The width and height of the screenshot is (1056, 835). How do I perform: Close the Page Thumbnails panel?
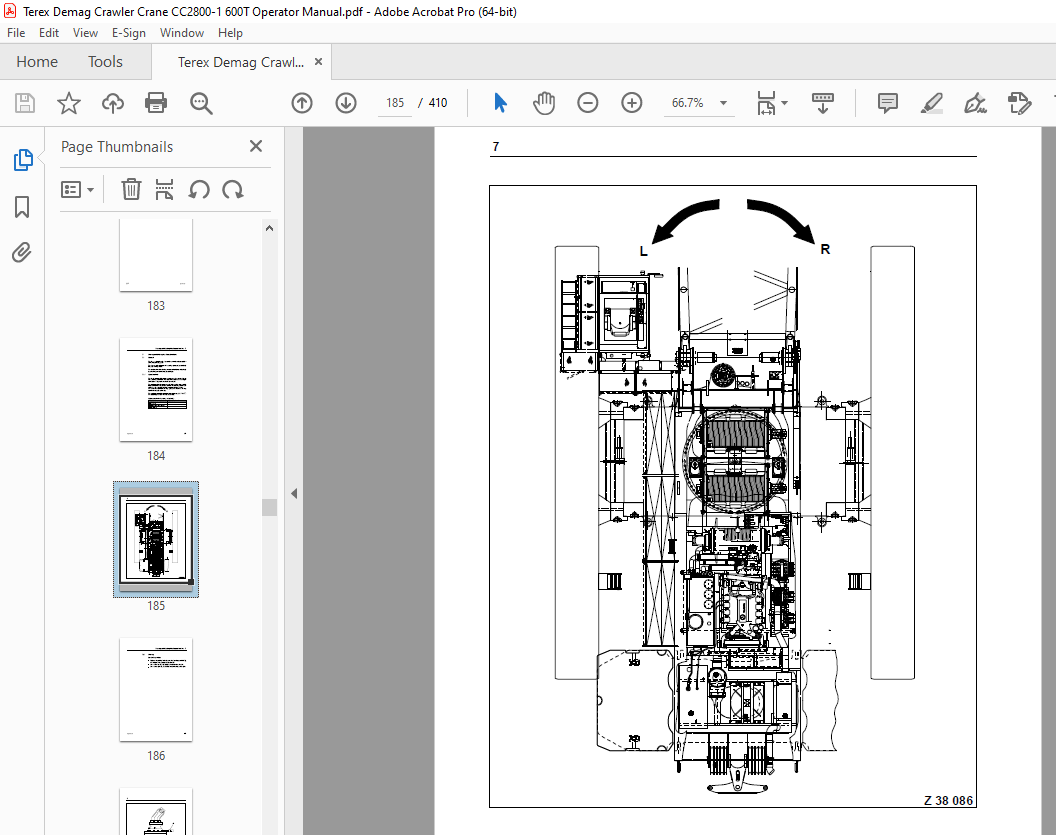(256, 146)
